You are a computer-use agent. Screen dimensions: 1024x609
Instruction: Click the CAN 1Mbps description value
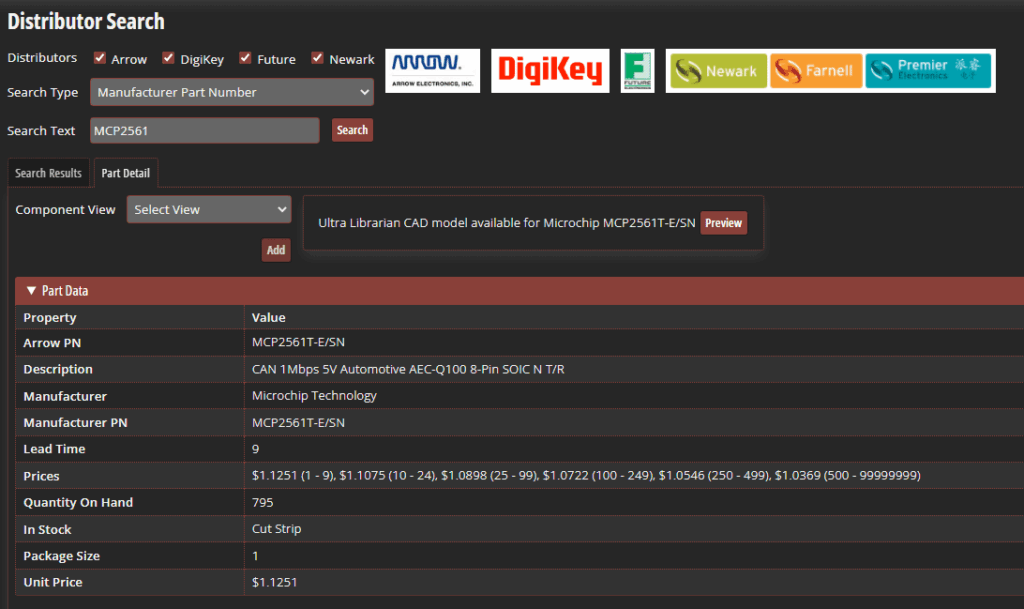[408, 369]
